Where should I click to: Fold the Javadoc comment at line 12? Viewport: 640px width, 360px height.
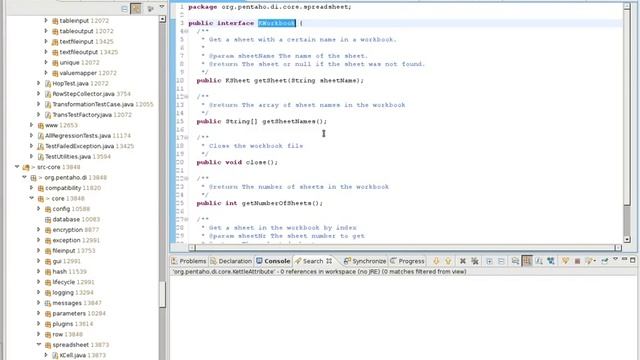[x=187, y=97]
